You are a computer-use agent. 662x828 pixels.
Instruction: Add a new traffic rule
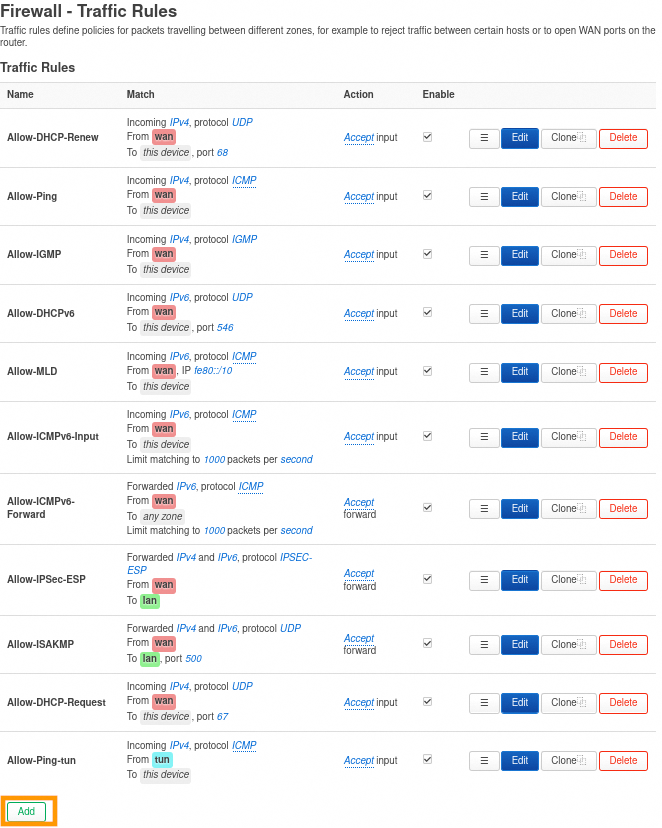coord(26,811)
